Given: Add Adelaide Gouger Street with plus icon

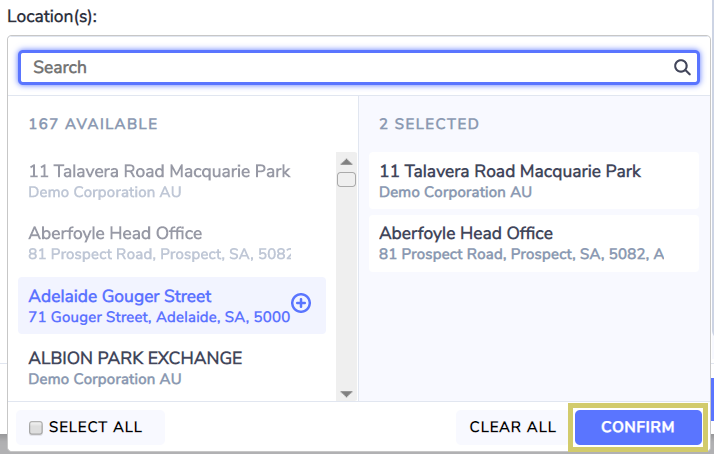Looking at the screenshot, I should click(x=301, y=303).
